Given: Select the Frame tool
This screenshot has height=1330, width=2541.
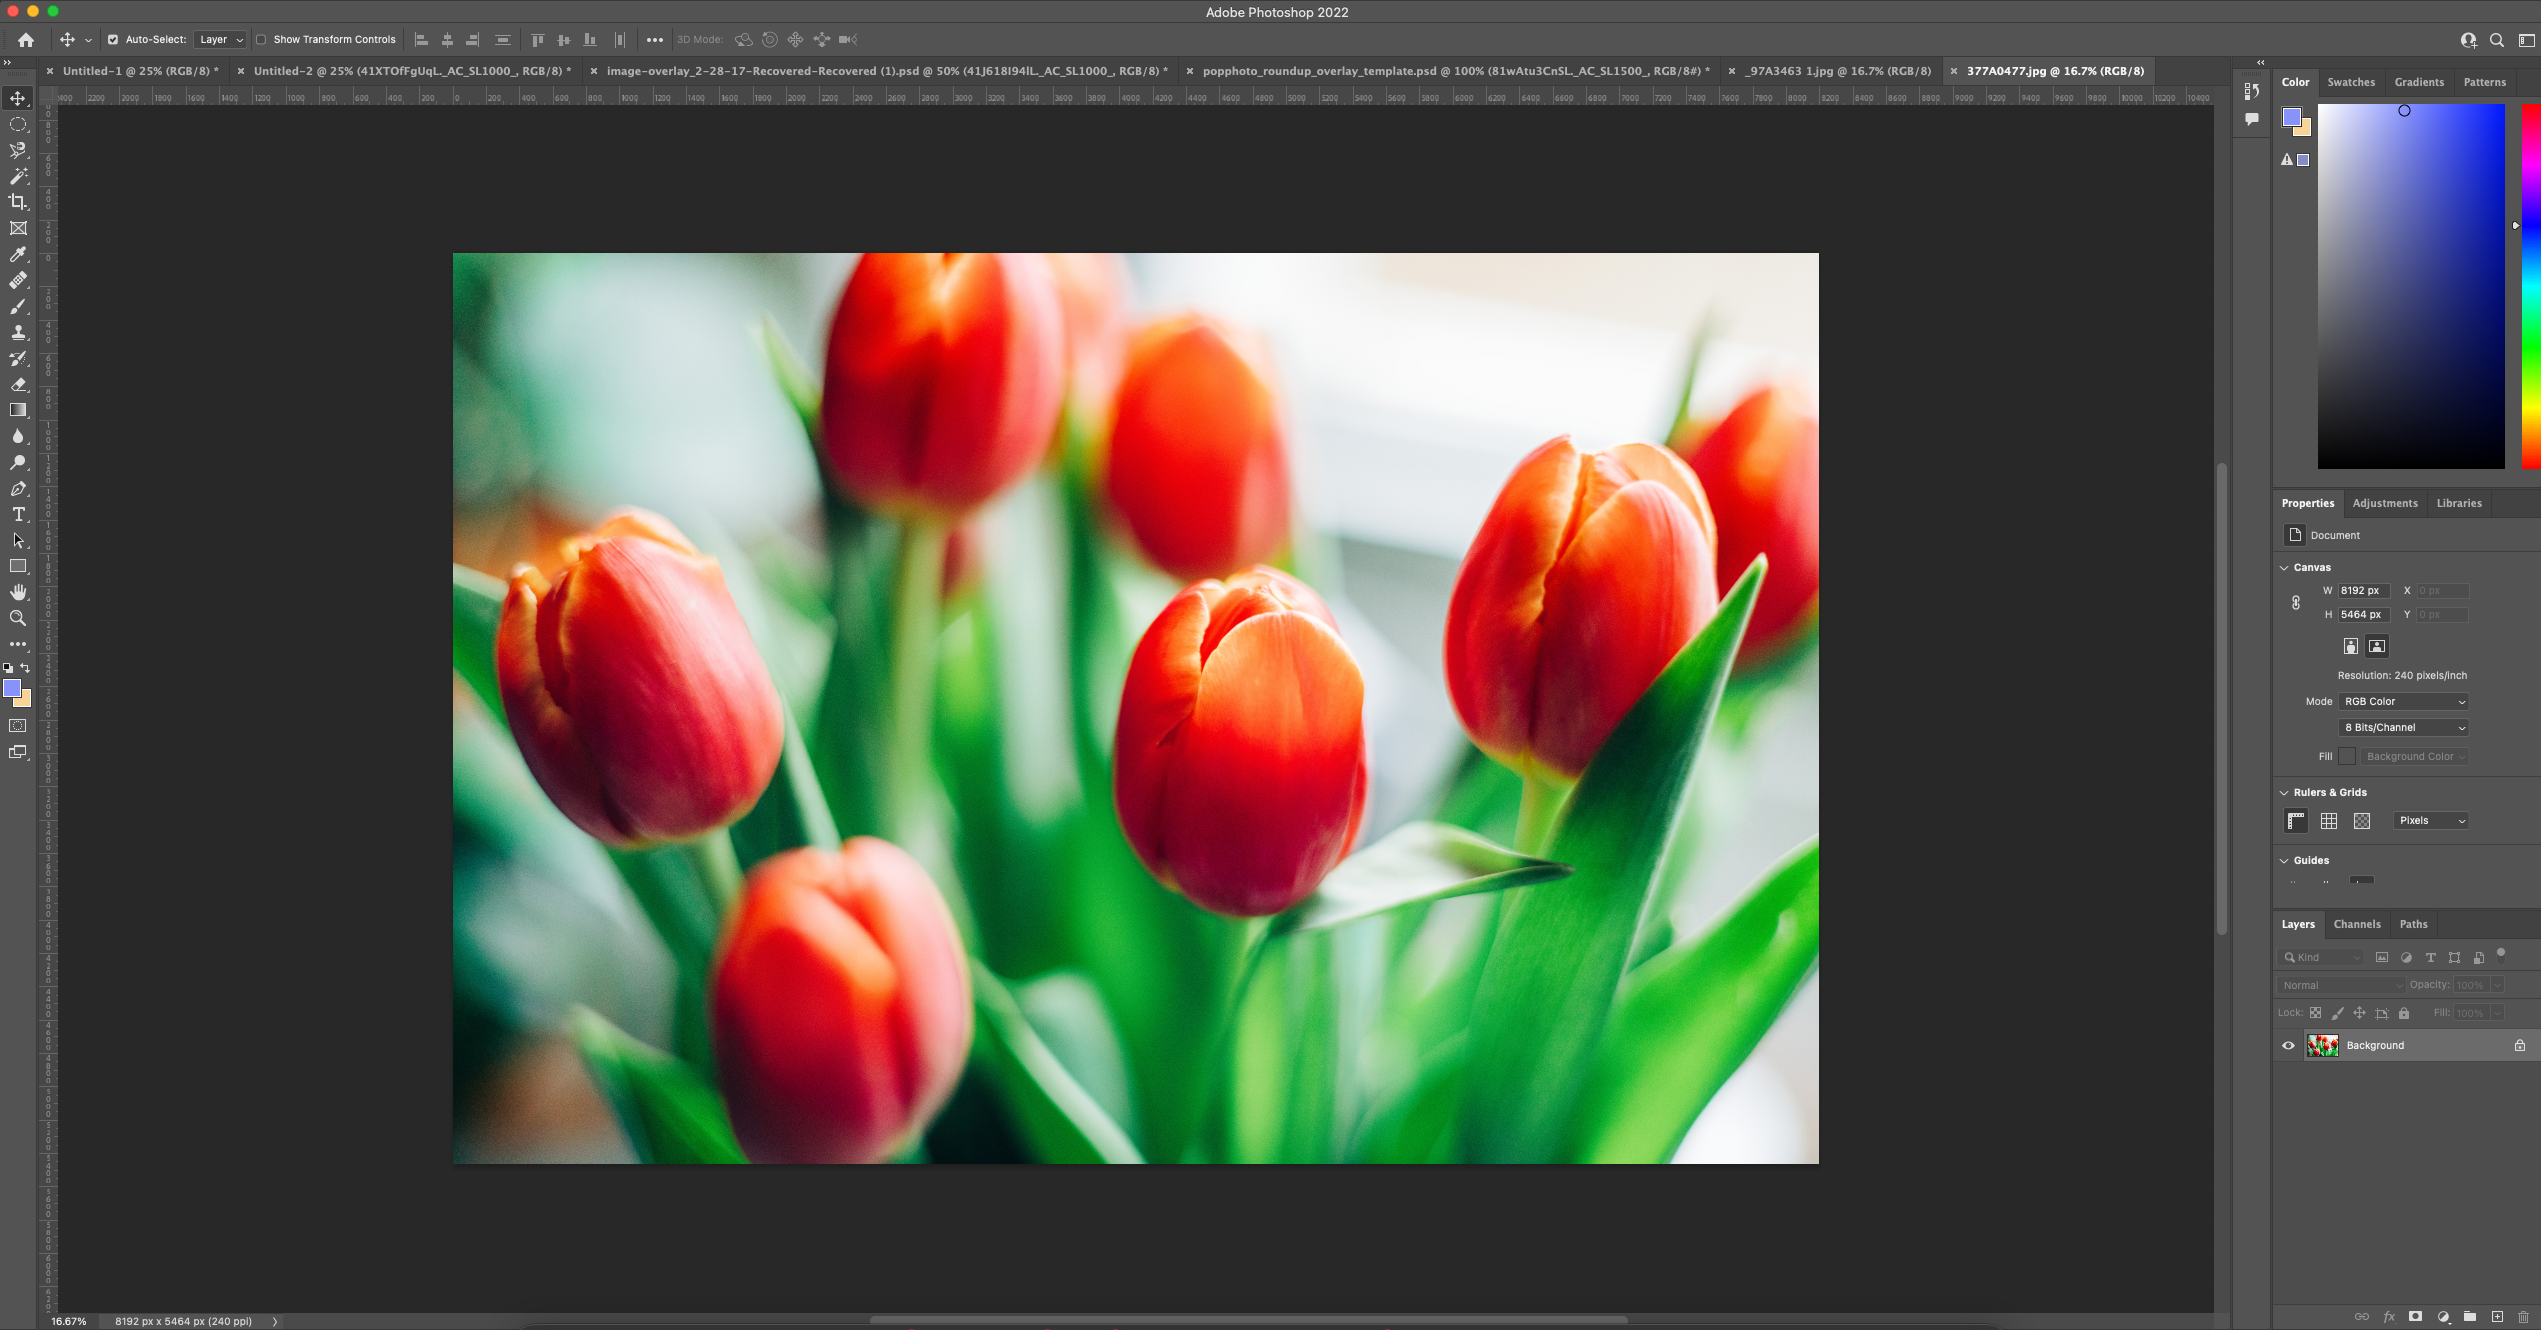Looking at the screenshot, I should [18, 228].
